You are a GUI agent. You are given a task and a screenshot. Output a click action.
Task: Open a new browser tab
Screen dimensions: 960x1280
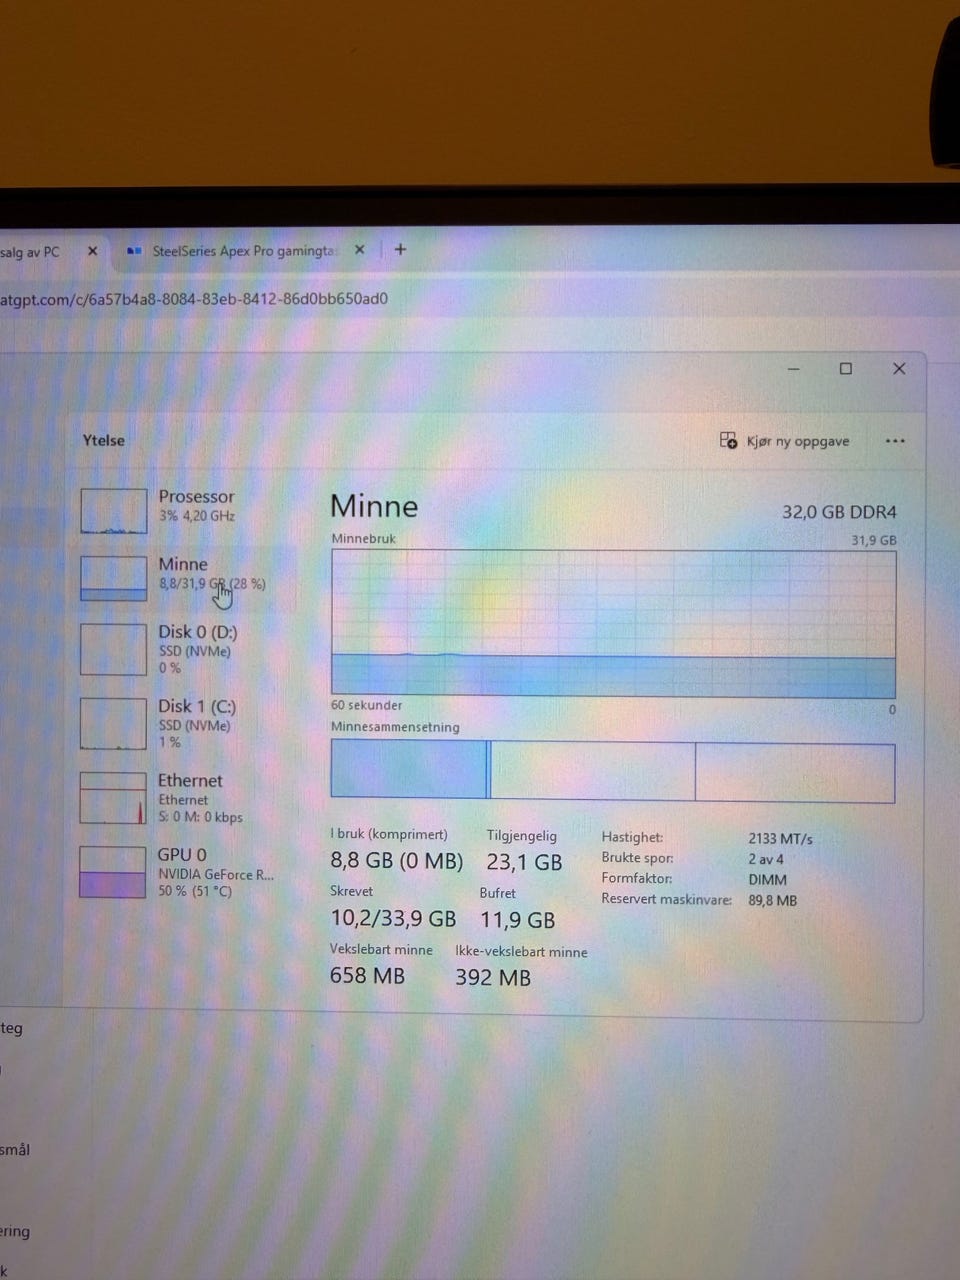(400, 249)
